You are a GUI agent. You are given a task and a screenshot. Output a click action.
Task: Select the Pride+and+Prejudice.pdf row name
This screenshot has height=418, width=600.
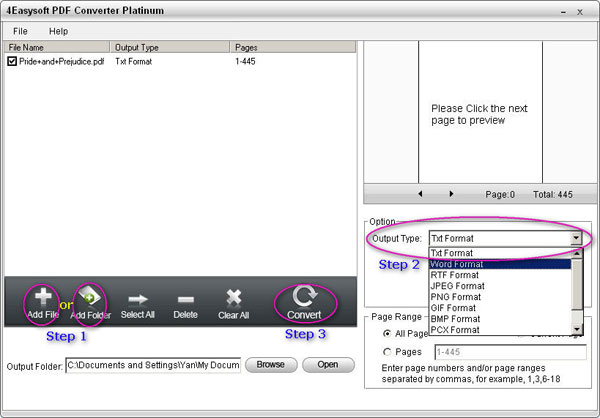point(62,61)
